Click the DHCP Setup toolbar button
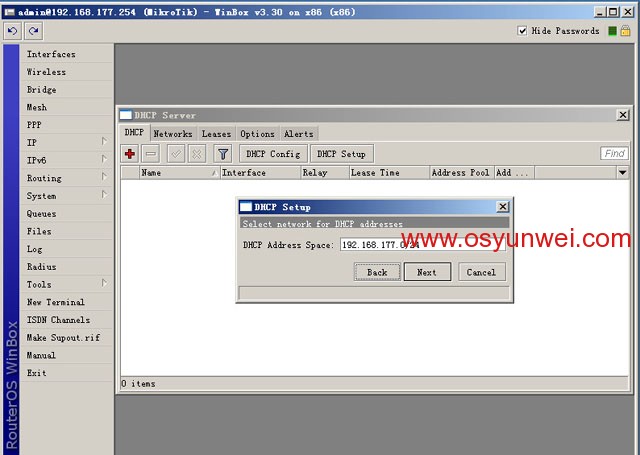The height and width of the screenshot is (455, 640). click(341, 154)
